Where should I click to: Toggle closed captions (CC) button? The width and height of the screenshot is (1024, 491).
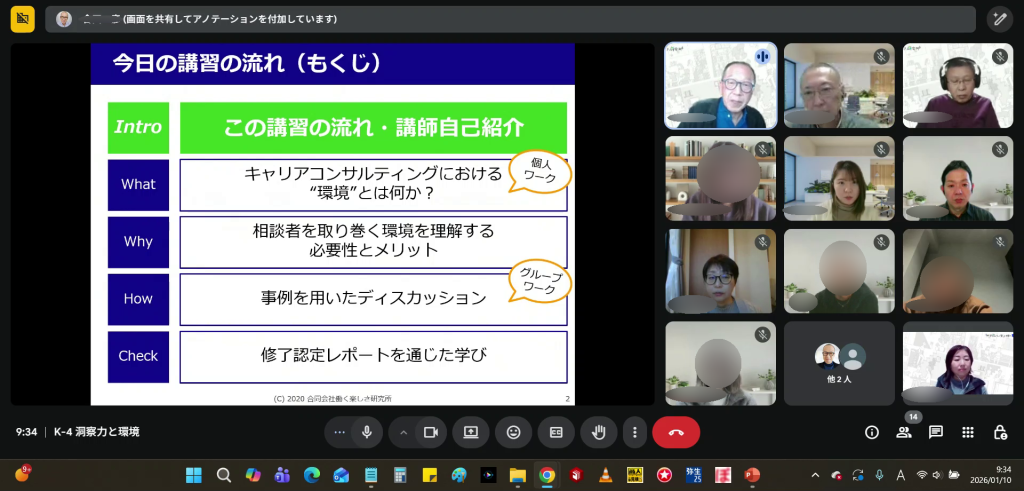click(x=556, y=432)
